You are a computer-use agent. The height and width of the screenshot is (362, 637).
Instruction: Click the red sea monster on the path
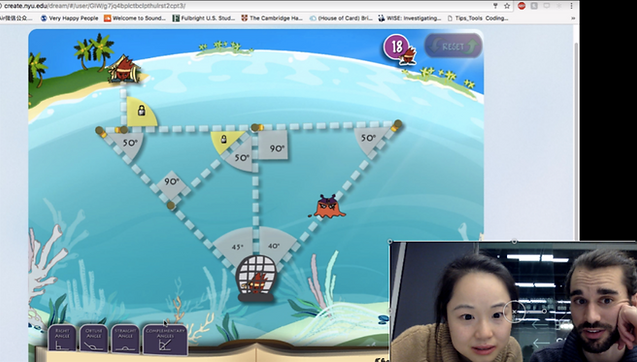329,207
